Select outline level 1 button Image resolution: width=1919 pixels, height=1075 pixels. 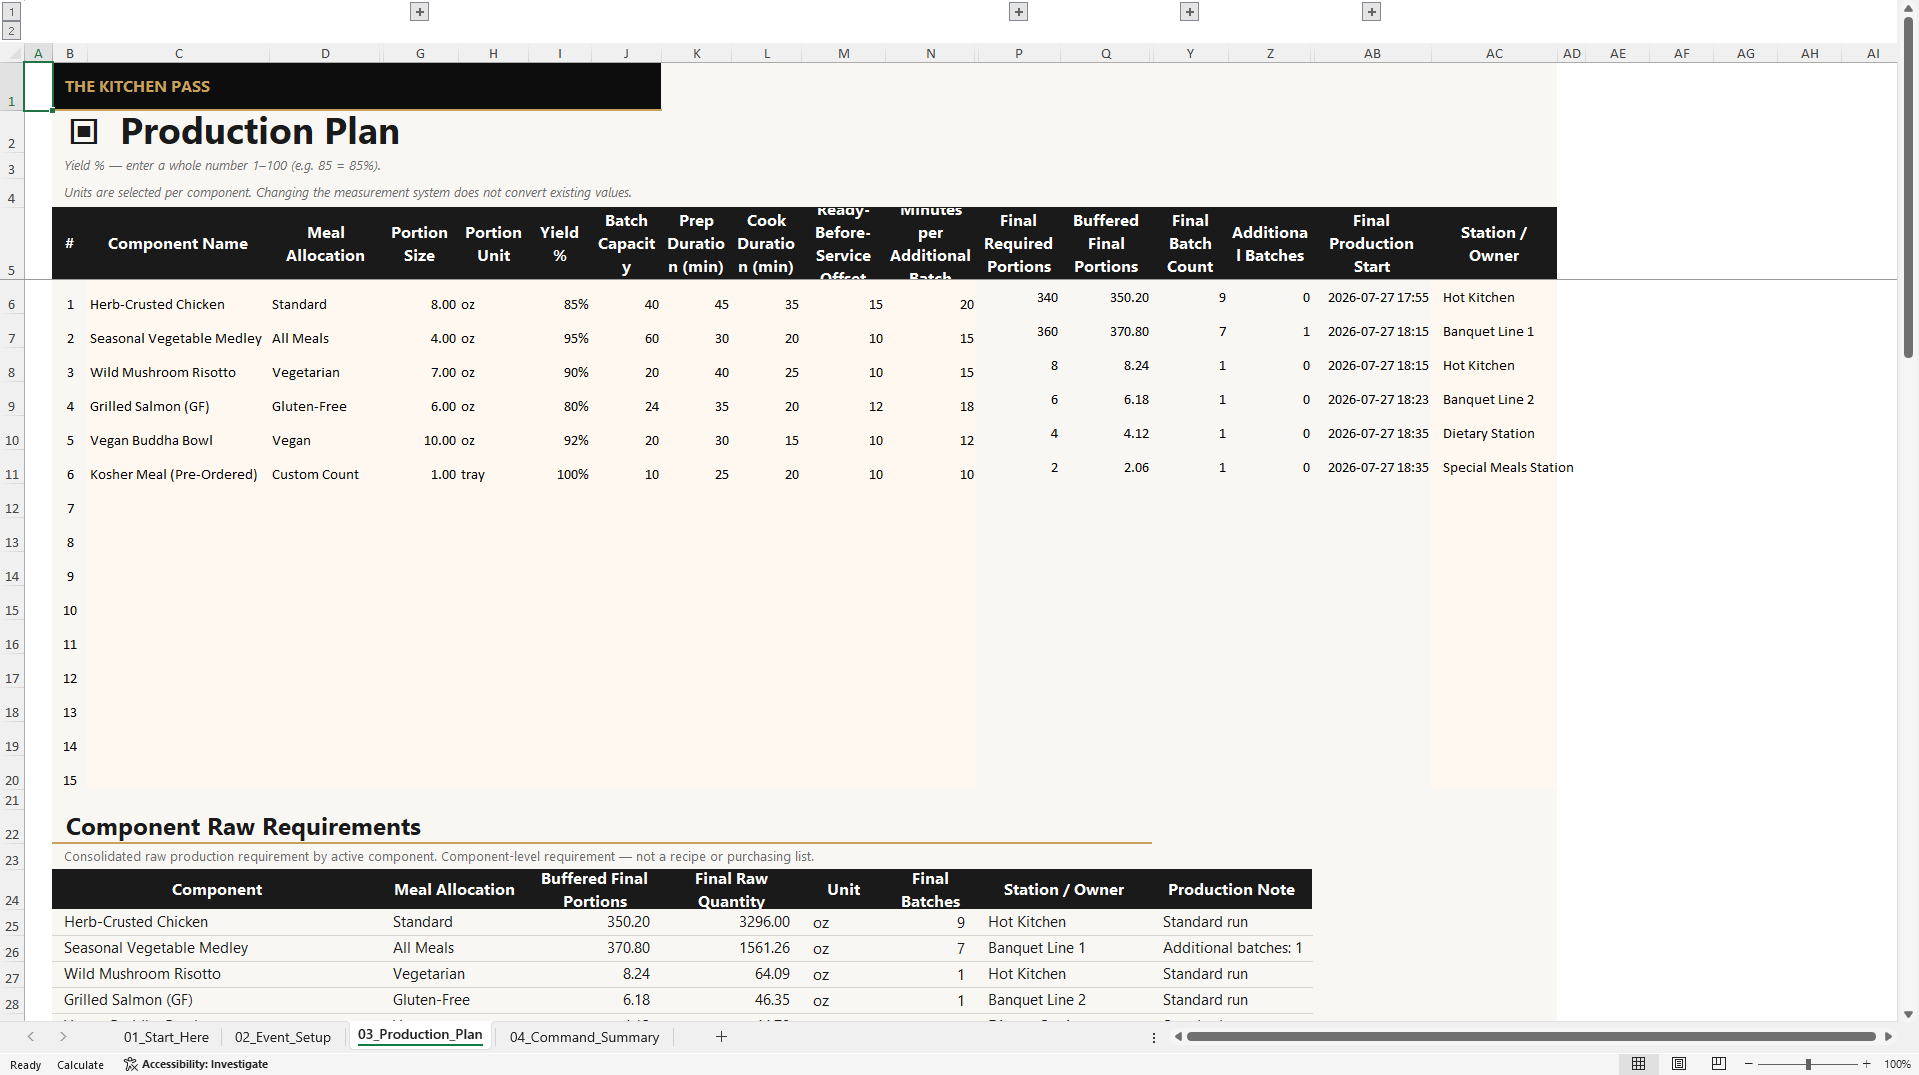12,12
